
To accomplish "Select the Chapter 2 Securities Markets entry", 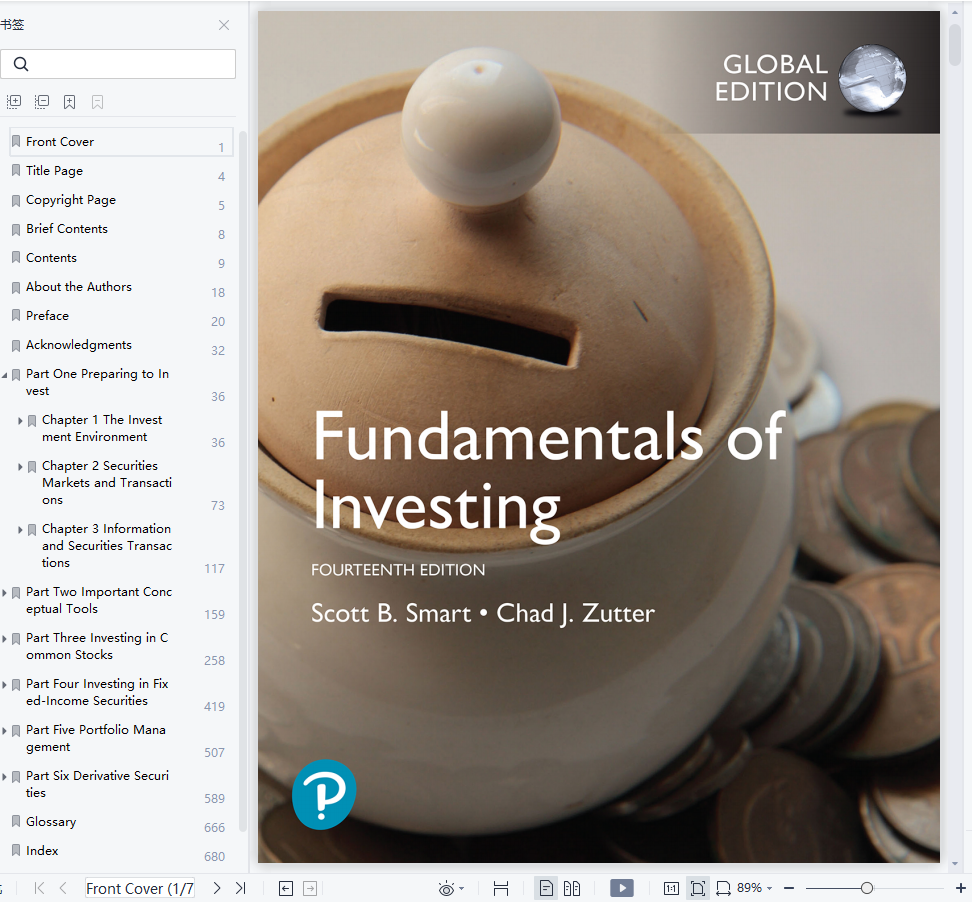I will point(107,483).
